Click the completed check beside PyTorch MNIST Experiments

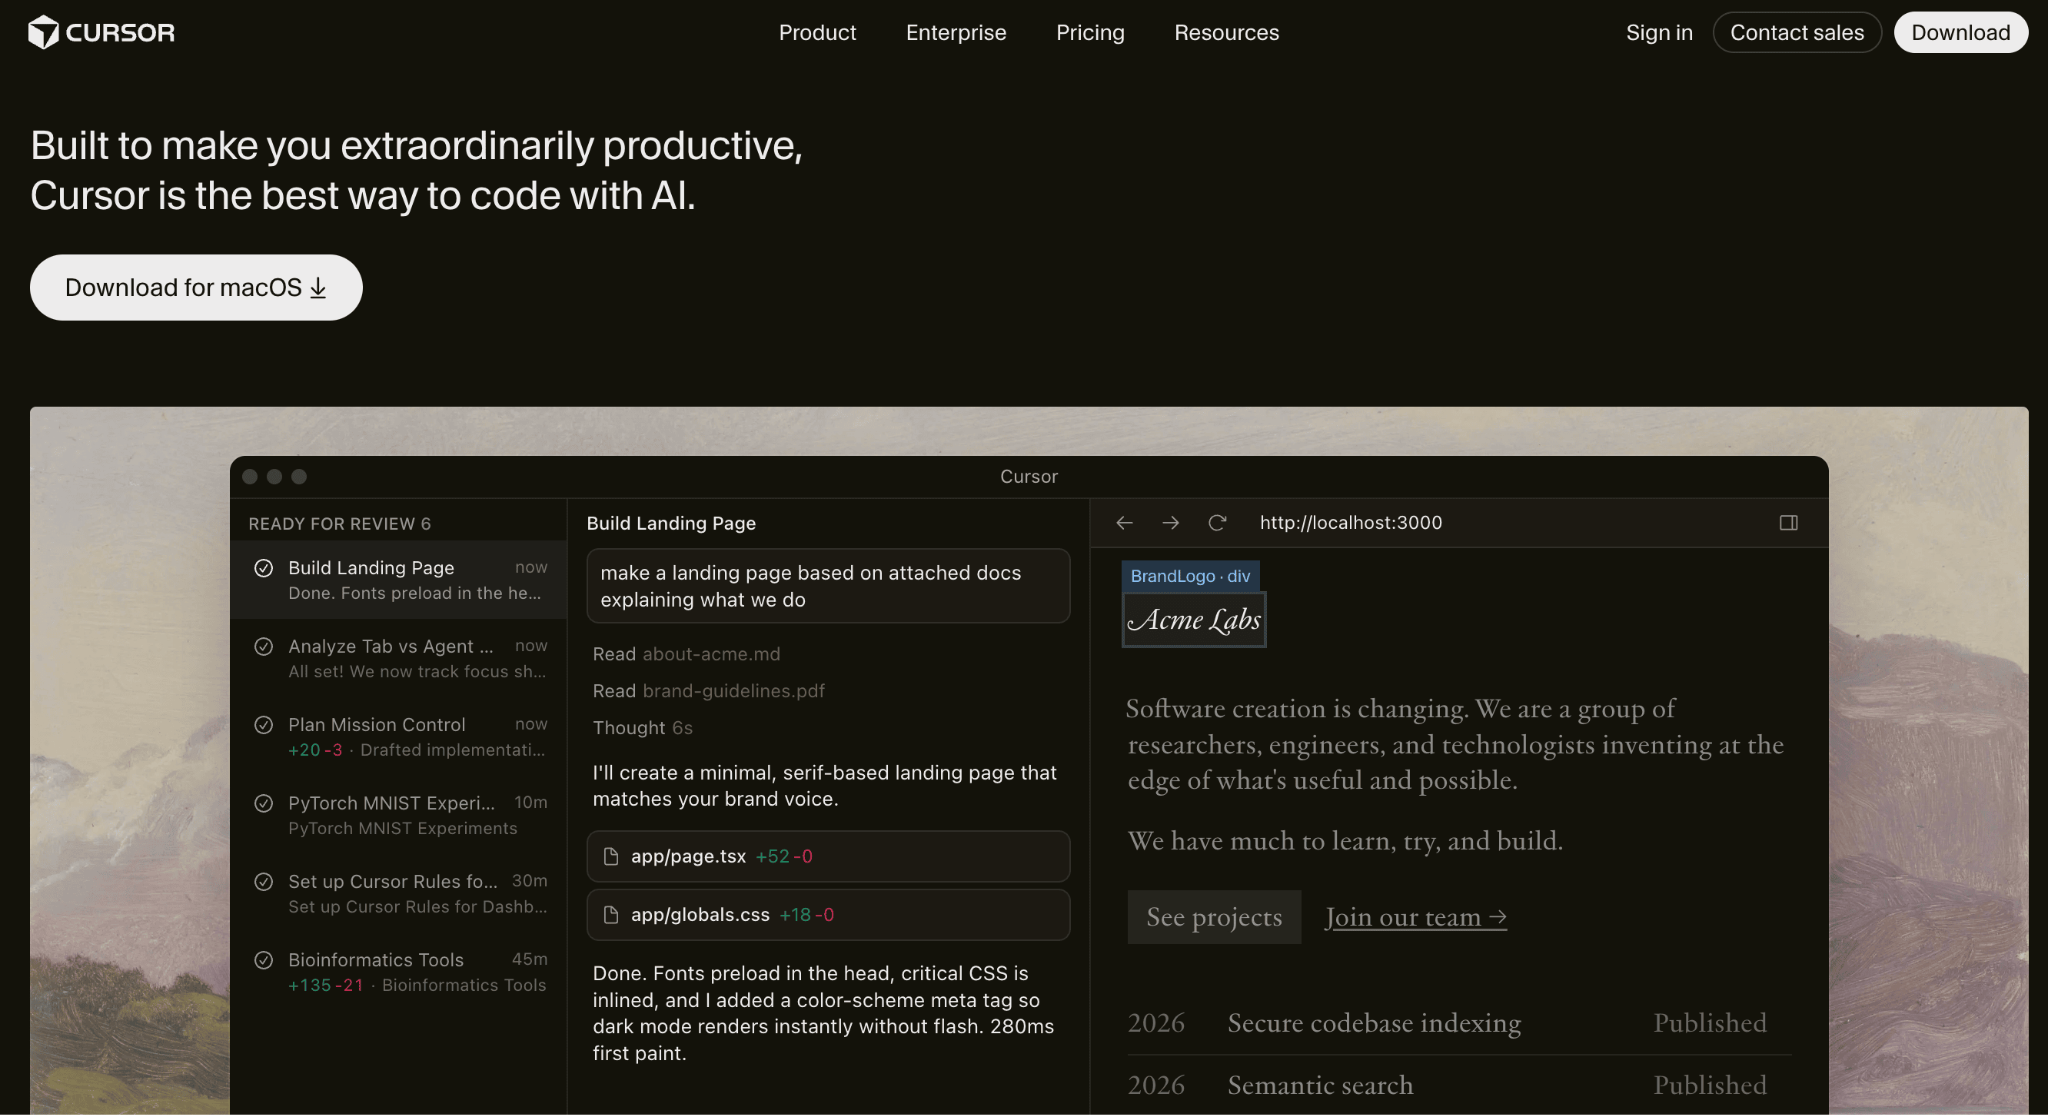(264, 803)
